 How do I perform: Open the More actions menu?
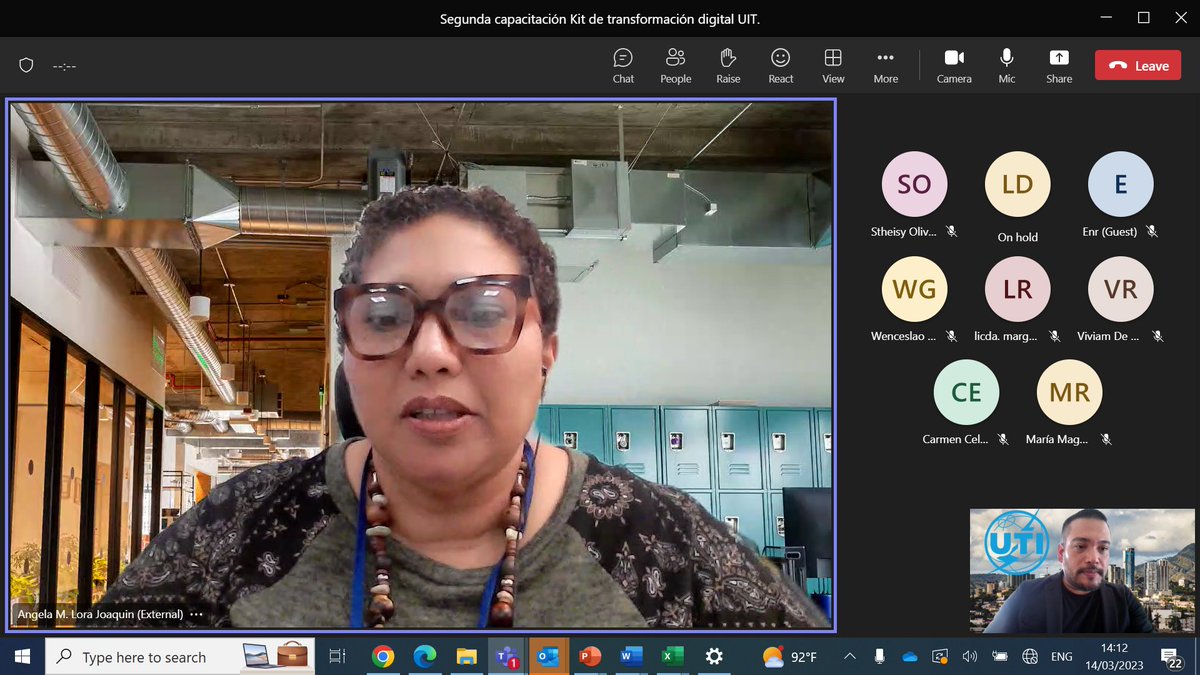(x=885, y=66)
